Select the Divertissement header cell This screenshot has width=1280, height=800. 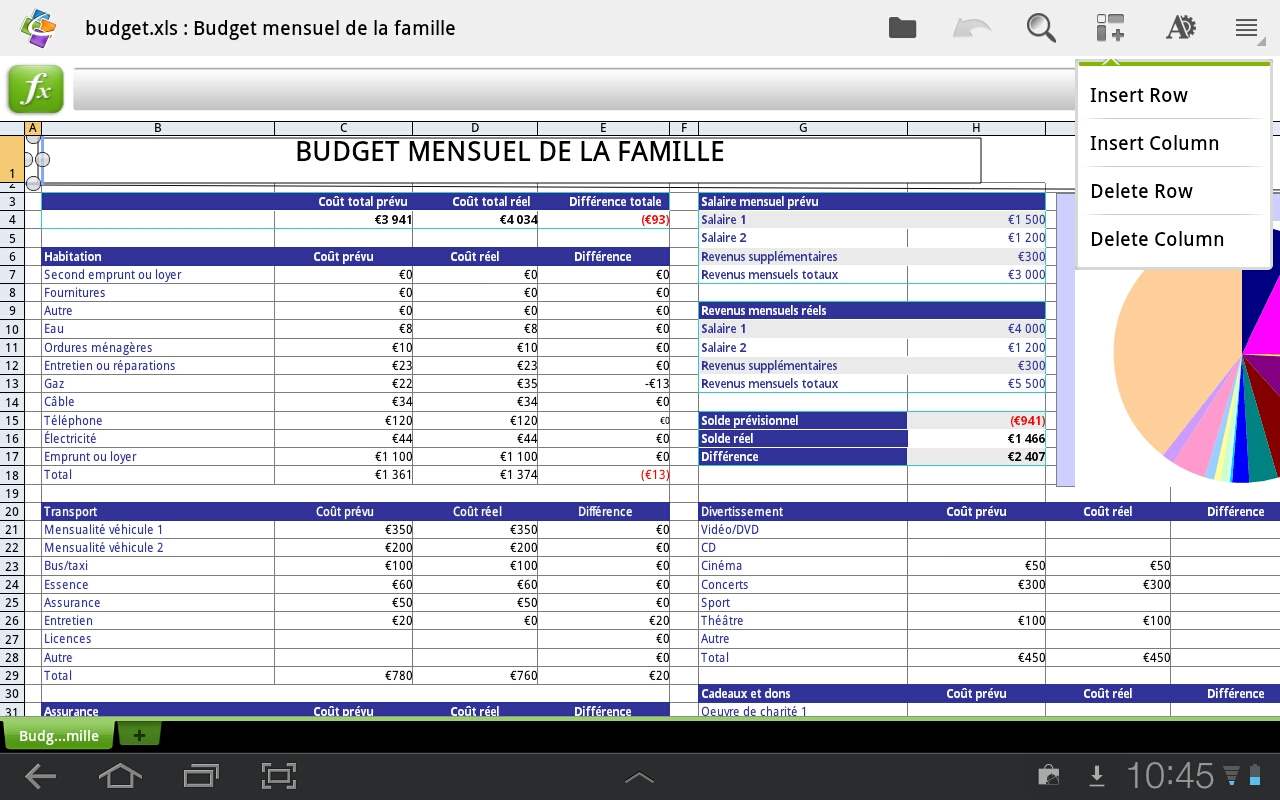click(803, 512)
